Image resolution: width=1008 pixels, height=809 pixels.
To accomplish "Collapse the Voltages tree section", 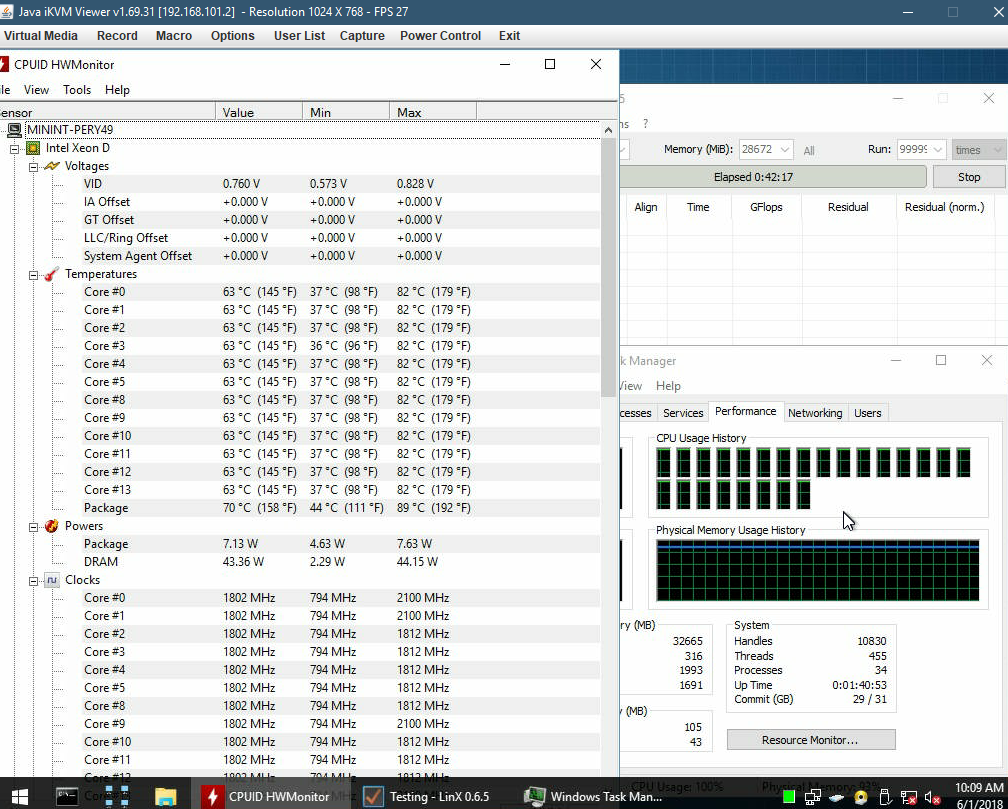I will tap(33, 167).
